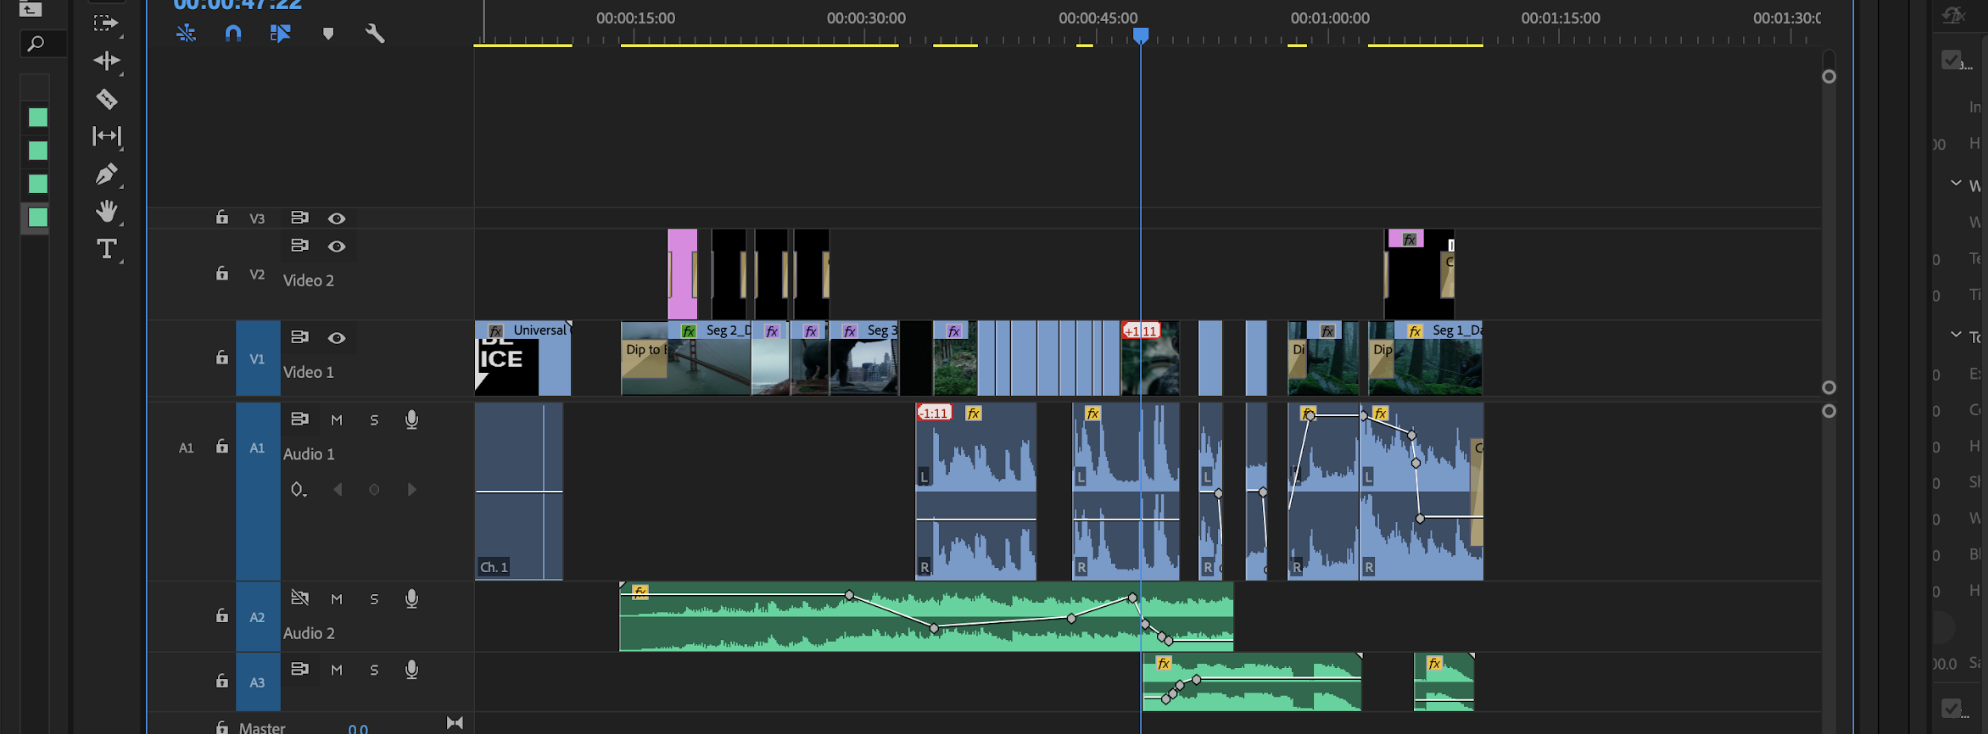Toggle Snap in the timeline
Viewport: 1988px width, 734px height.
coord(233,33)
